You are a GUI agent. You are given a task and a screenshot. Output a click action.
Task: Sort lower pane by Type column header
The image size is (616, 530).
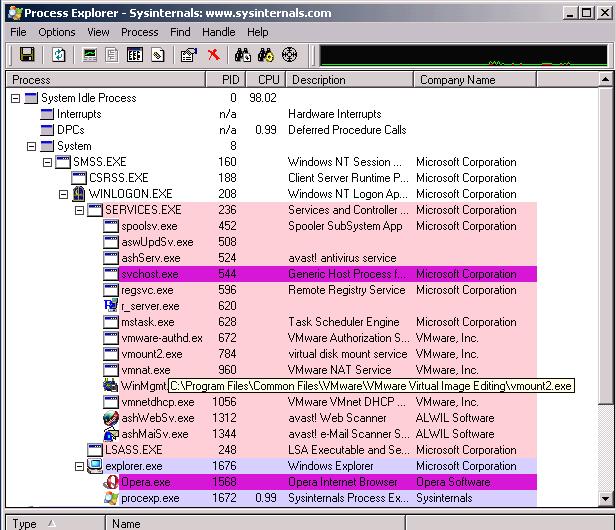55,523
